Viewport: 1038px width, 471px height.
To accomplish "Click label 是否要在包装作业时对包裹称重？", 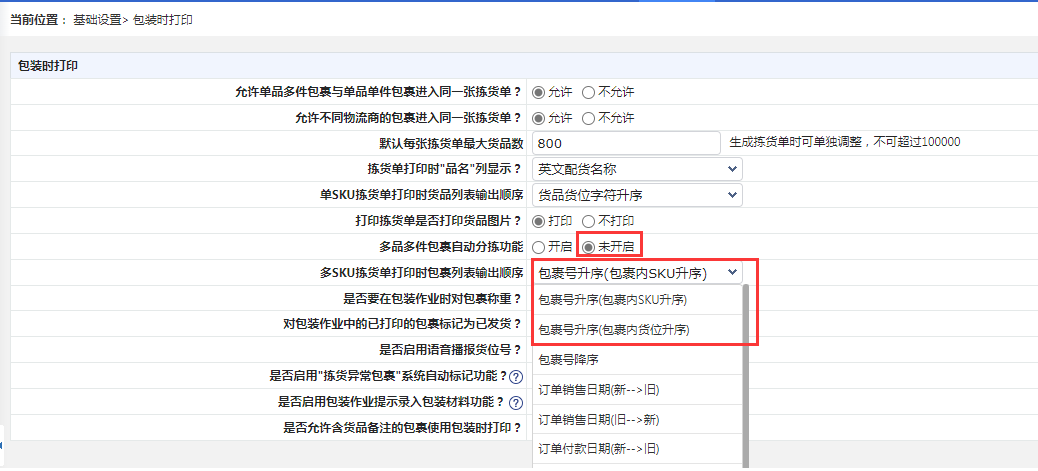I will (433, 298).
